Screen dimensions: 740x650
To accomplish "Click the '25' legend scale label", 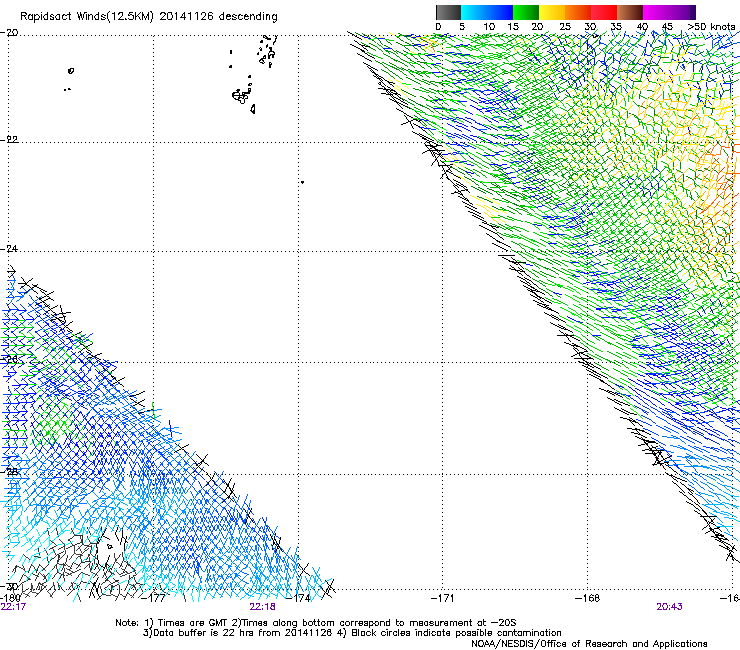I will pyautogui.click(x=565, y=27).
